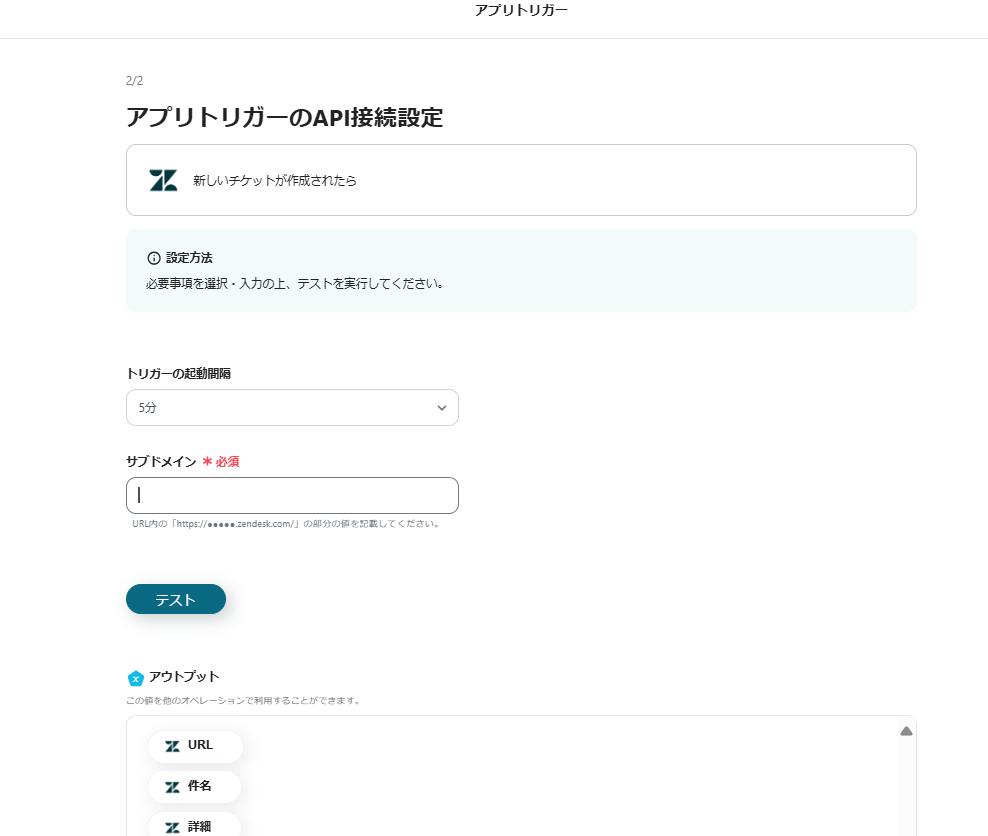Click the output list scroll-up arrow
Image resolution: width=988 pixels, height=836 pixels.
tap(906, 731)
